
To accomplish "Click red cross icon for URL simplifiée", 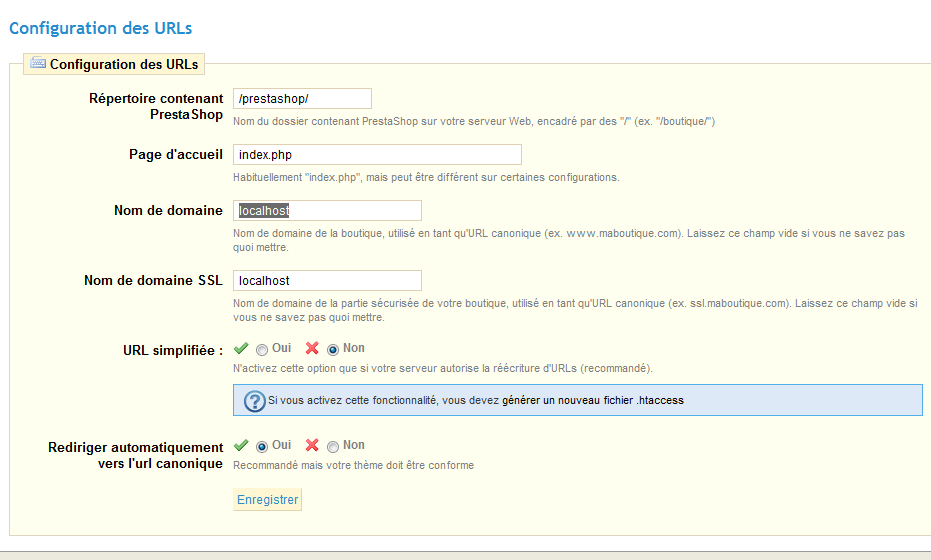I will [x=312, y=348].
